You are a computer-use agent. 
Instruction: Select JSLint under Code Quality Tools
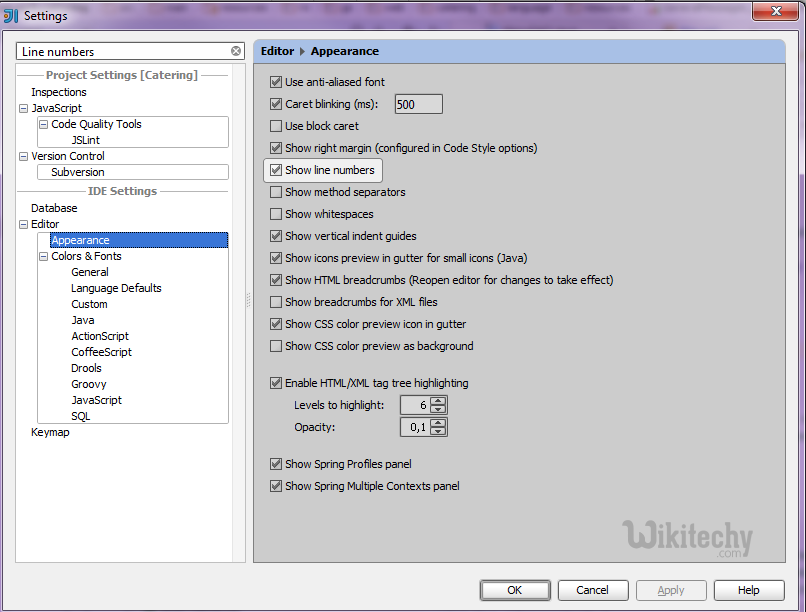[85, 140]
